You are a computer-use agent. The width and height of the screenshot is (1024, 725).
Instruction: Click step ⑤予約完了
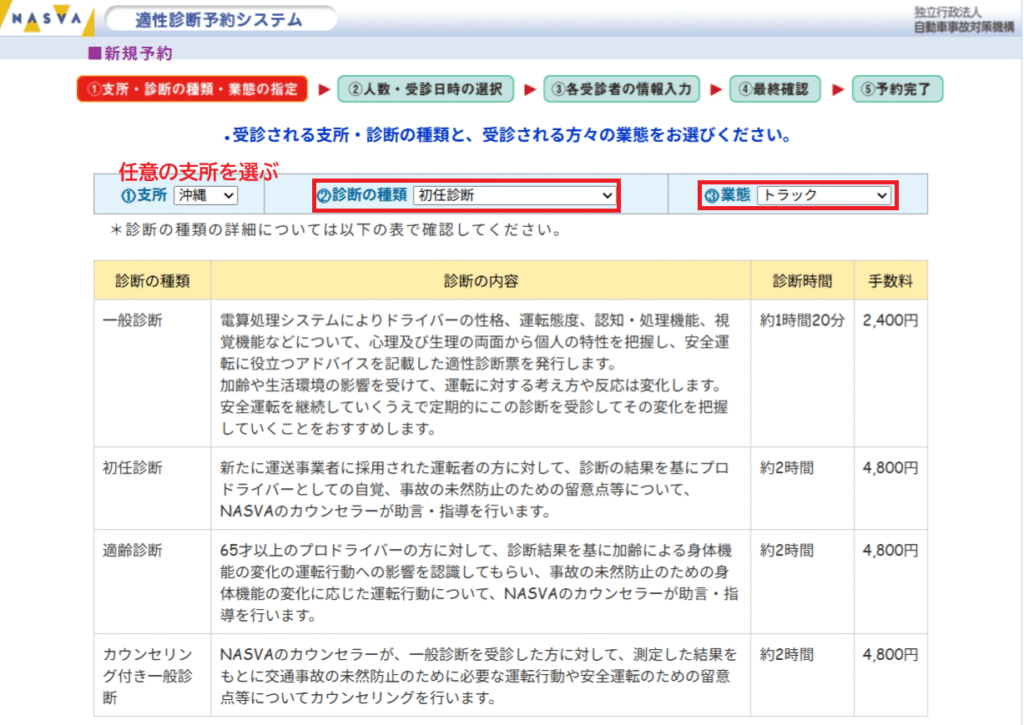897,89
